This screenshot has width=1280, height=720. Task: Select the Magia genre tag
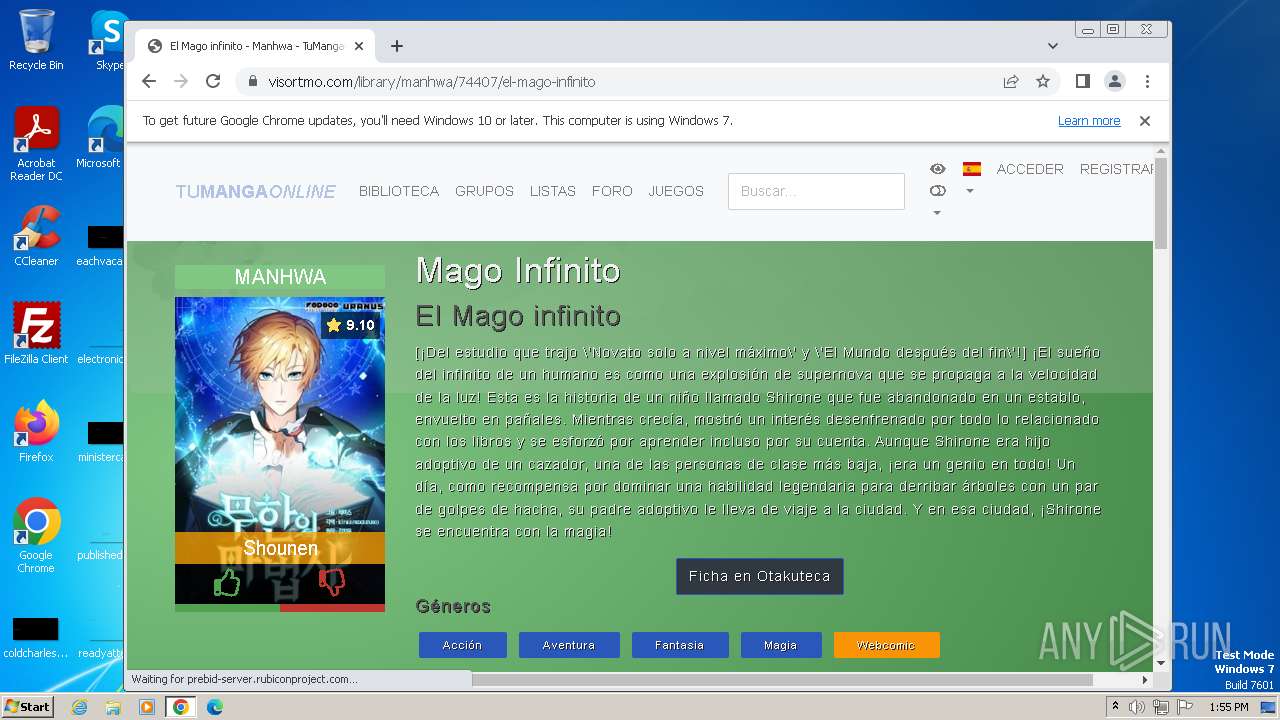pos(781,645)
